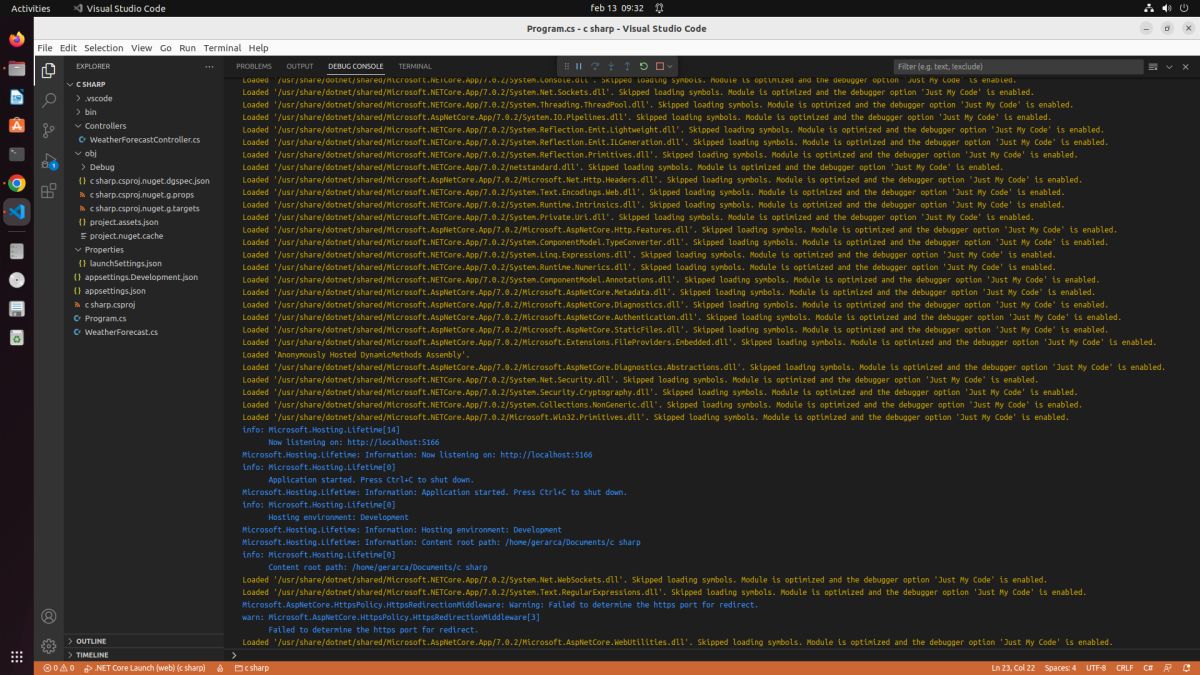The image size is (1200, 675).
Task: Close the bottom panel
Action: [x=1187, y=67]
